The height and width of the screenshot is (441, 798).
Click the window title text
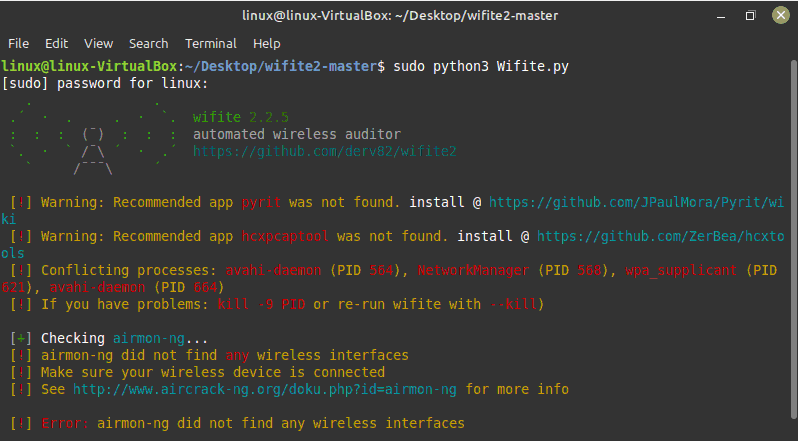point(400,16)
